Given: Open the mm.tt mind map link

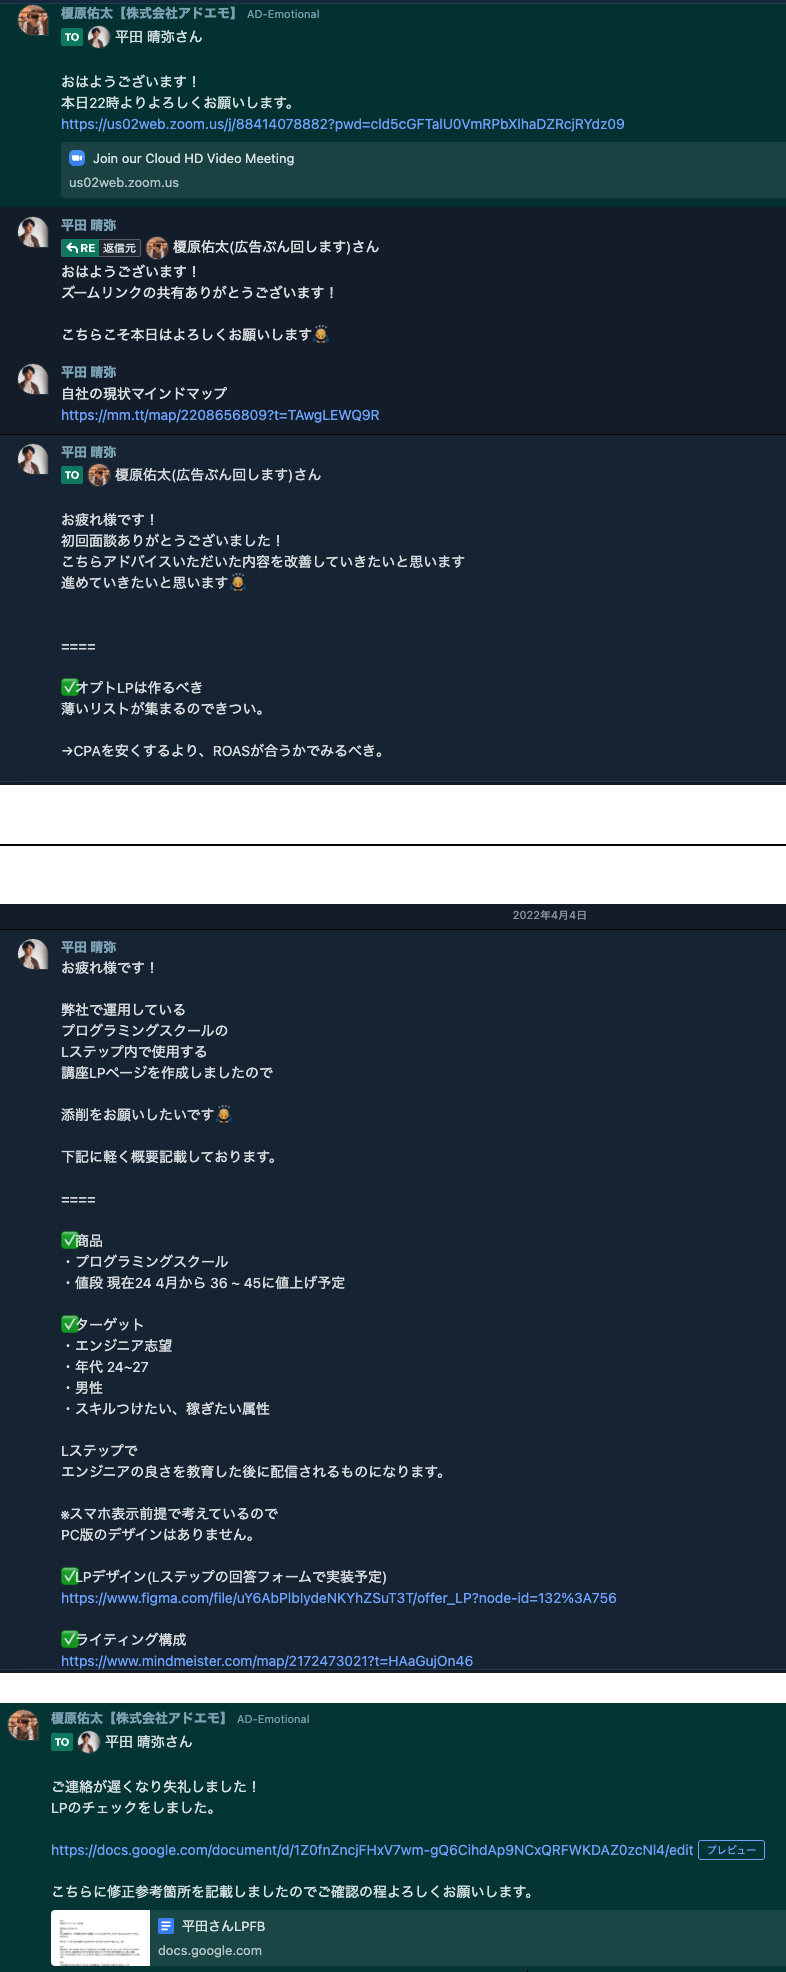Looking at the screenshot, I should click(x=220, y=415).
